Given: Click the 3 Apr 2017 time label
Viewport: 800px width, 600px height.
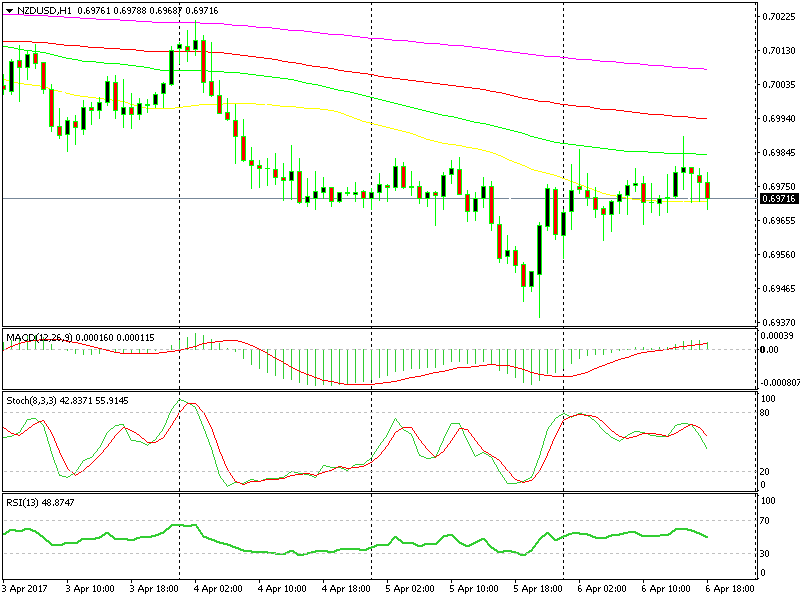Looking at the screenshot, I should [x=24, y=589].
